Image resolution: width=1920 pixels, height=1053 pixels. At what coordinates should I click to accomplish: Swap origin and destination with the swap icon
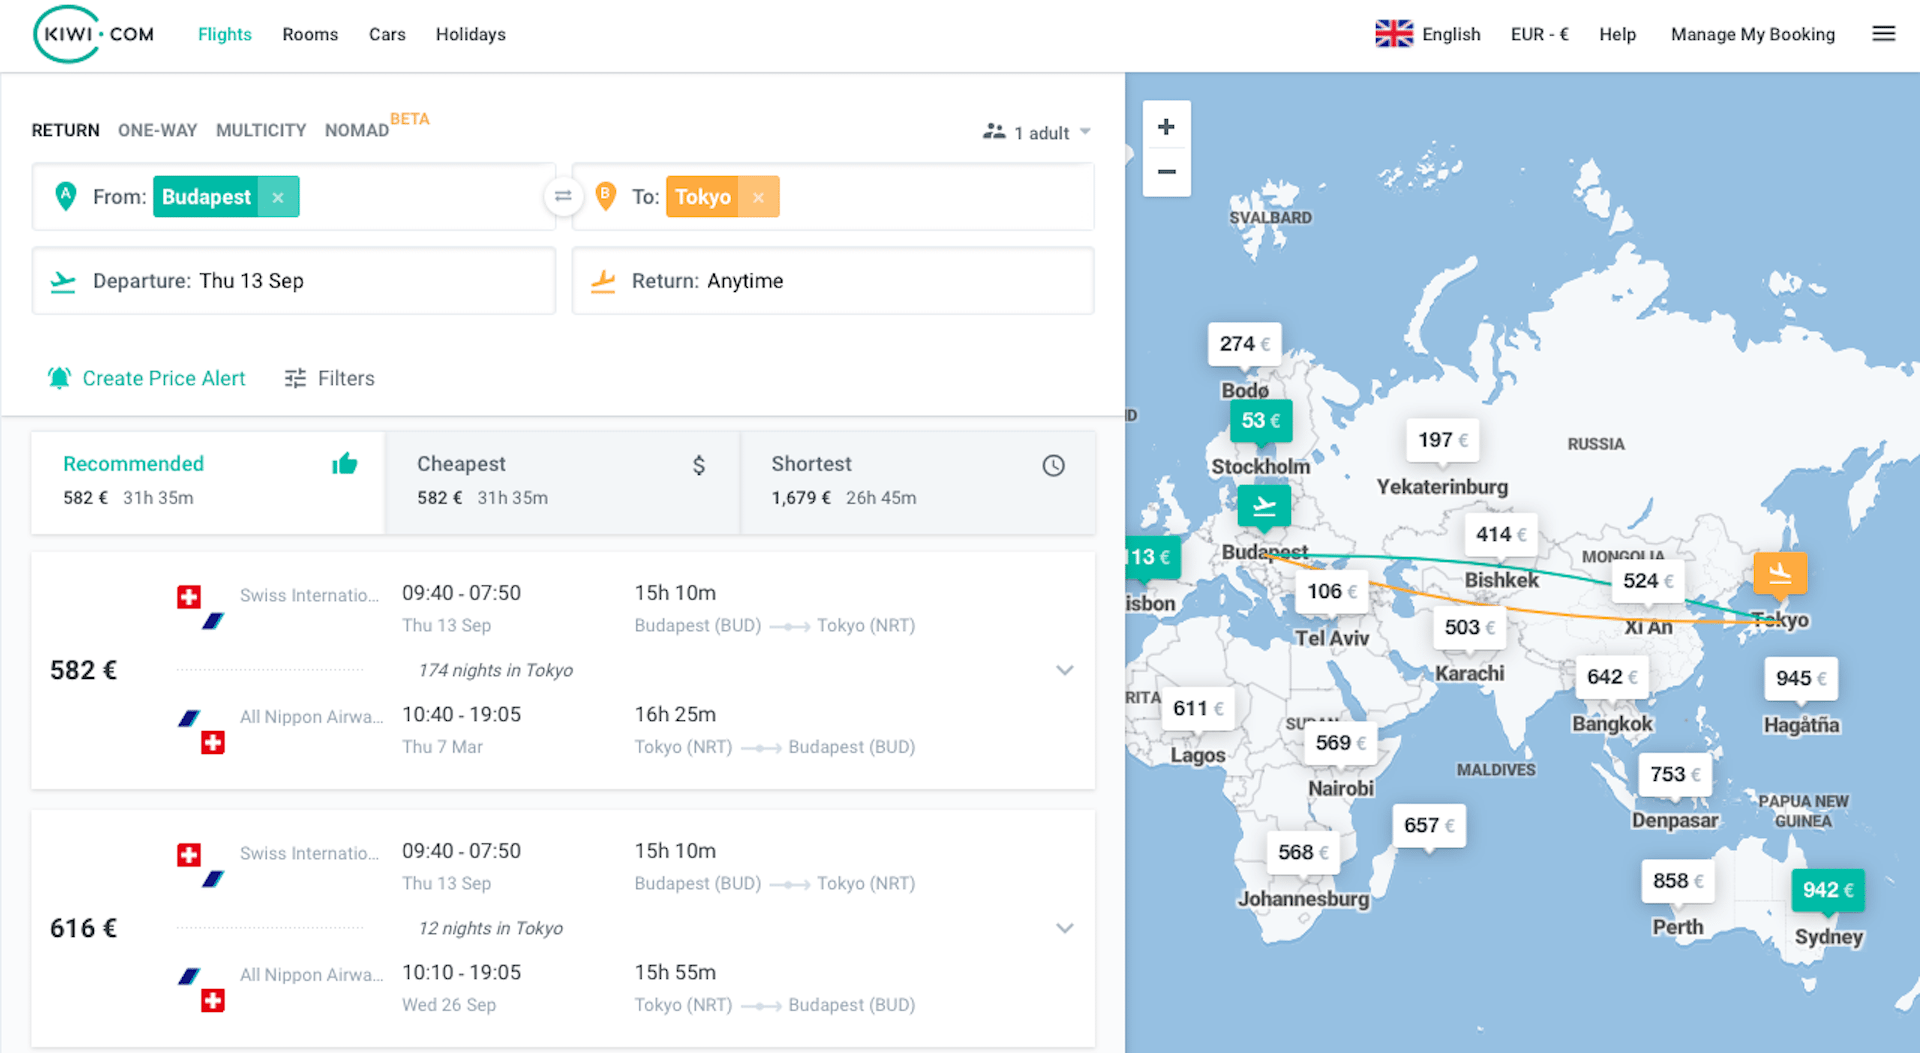coord(563,197)
